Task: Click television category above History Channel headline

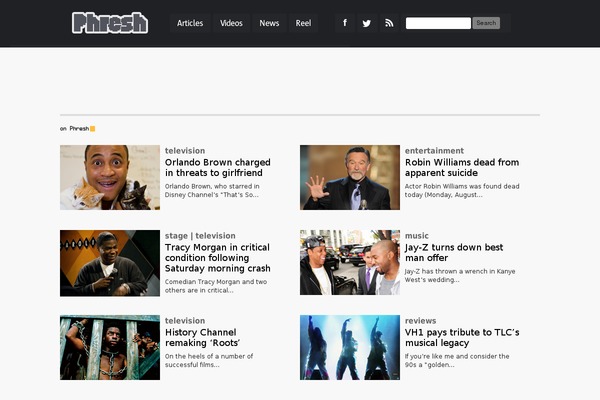Action: 185,320
